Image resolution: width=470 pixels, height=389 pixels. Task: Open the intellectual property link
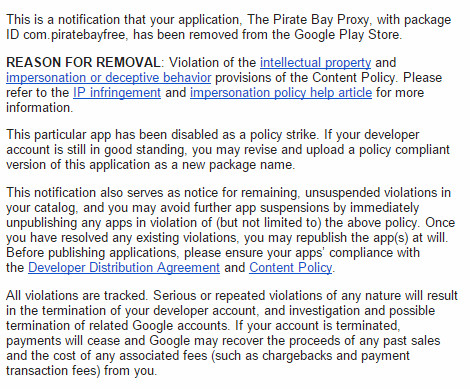click(x=315, y=63)
